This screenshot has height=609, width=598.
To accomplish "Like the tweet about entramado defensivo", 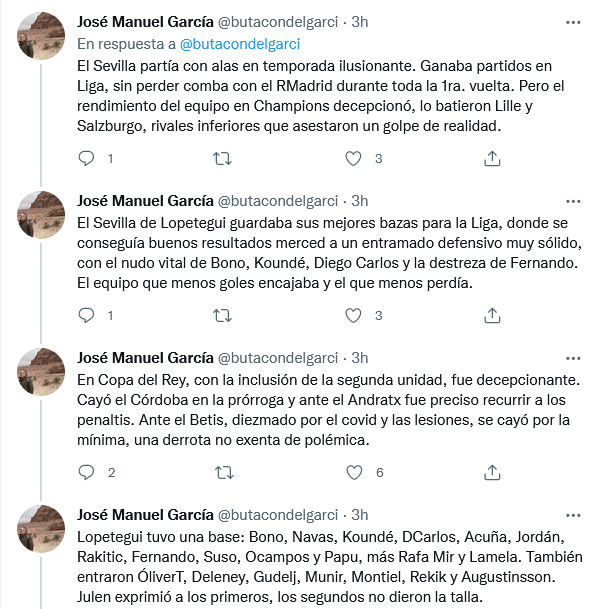I will click(353, 315).
